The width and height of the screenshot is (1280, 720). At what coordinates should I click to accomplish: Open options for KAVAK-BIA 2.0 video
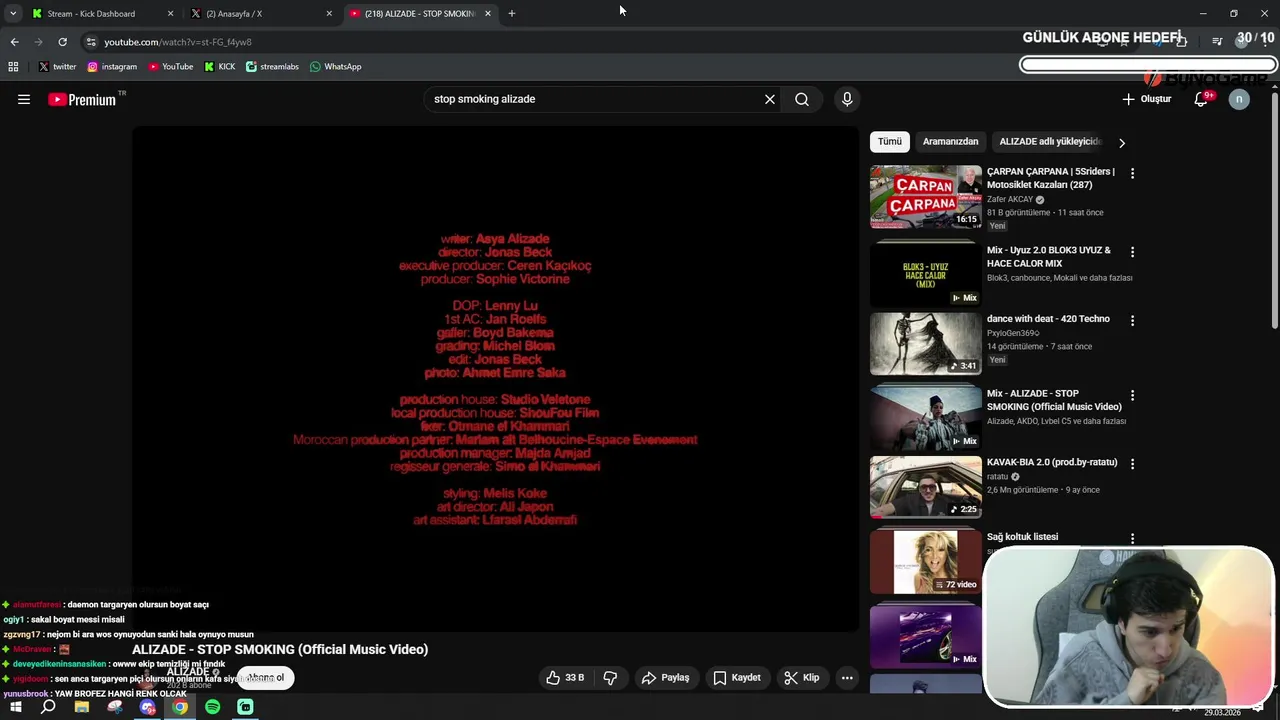[x=1132, y=464]
